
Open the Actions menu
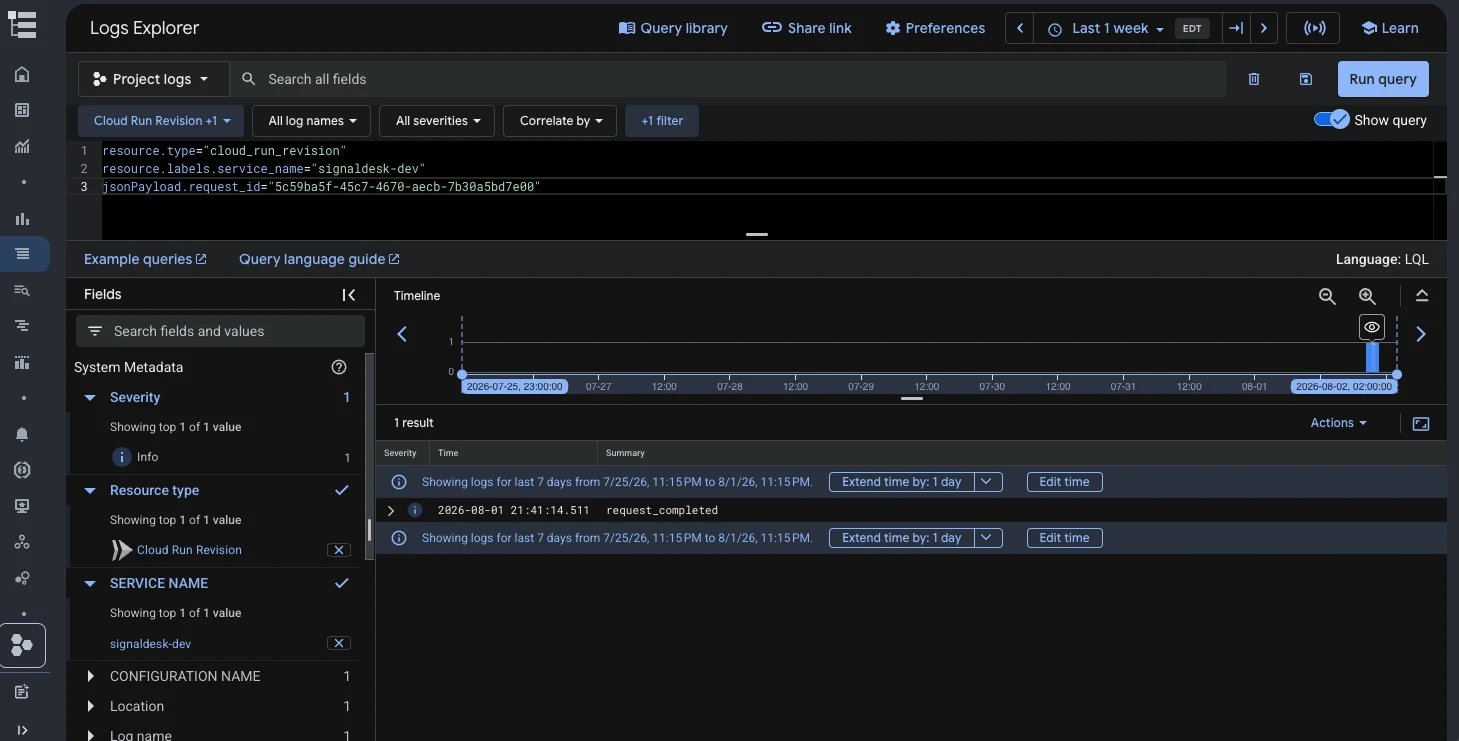1338,423
